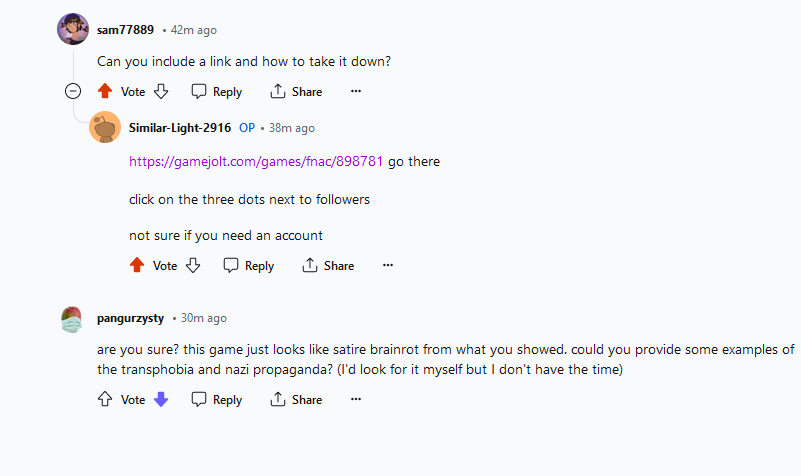Viewport: 801px width, 476px height.
Task: Upvote sam77889's comment
Action: click(x=105, y=92)
